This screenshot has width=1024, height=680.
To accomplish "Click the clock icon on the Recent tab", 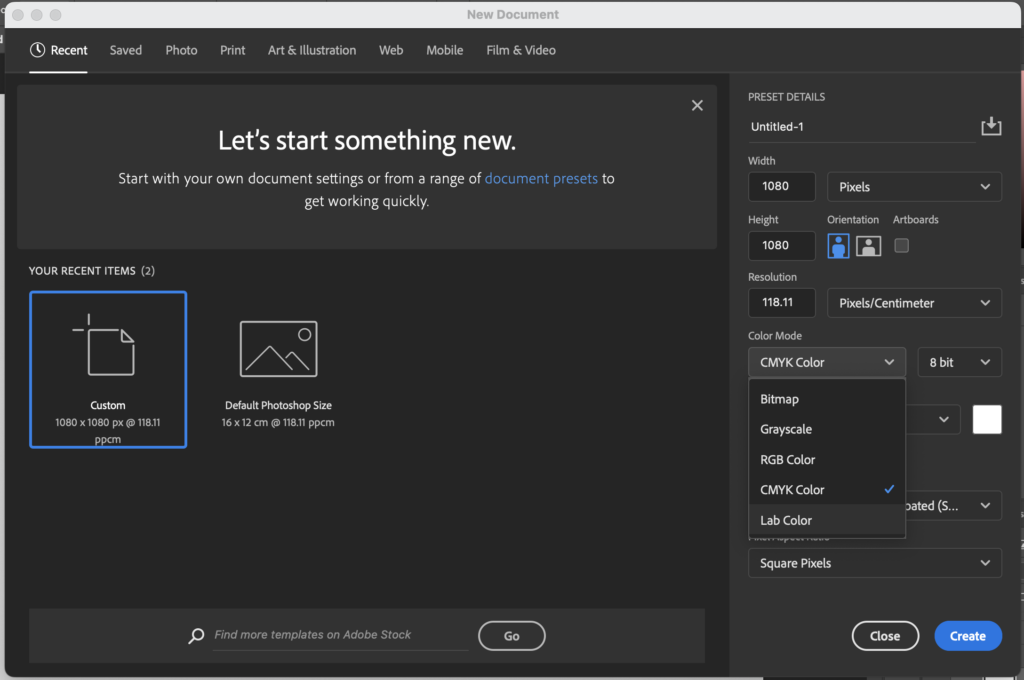I will click(38, 50).
